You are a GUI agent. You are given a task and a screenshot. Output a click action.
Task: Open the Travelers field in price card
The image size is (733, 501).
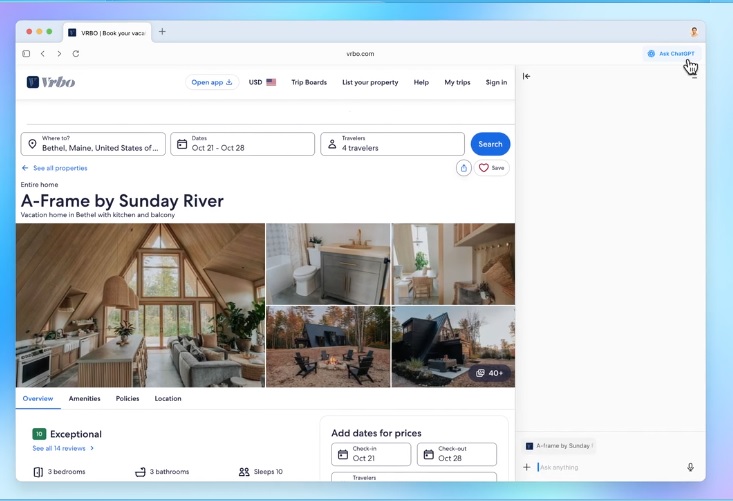tap(414, 477)
